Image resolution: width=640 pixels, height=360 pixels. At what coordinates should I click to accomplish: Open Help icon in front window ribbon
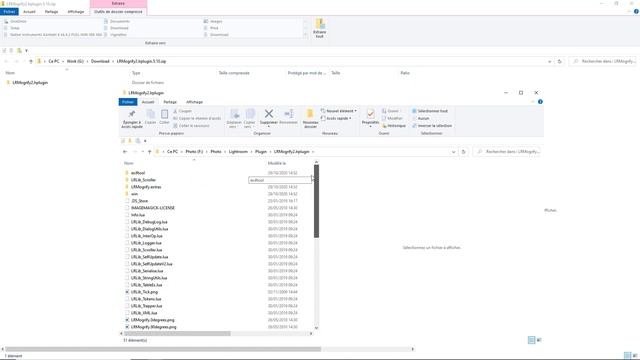(x=540, y=102)
